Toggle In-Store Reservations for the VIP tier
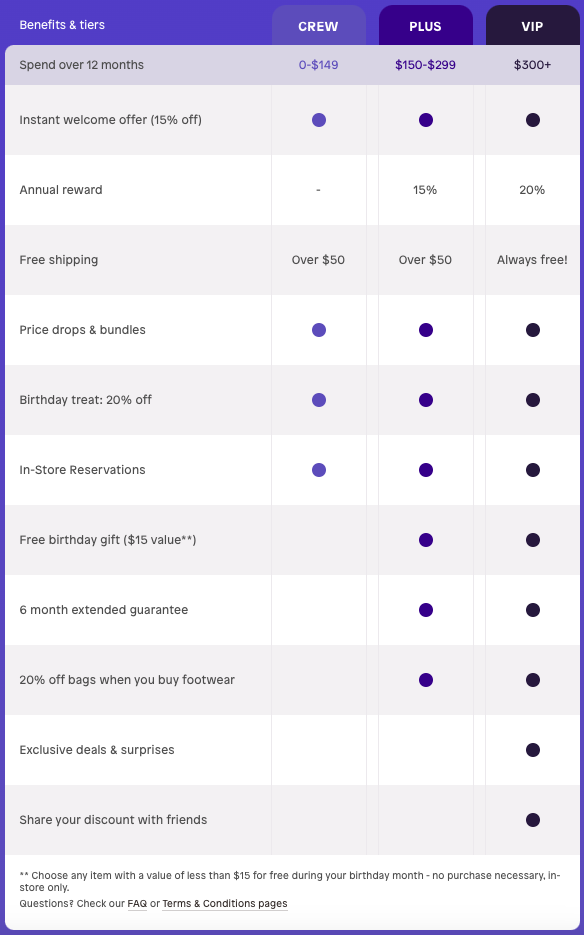Screen dimensions: 584x935 [x=532, y=469]
